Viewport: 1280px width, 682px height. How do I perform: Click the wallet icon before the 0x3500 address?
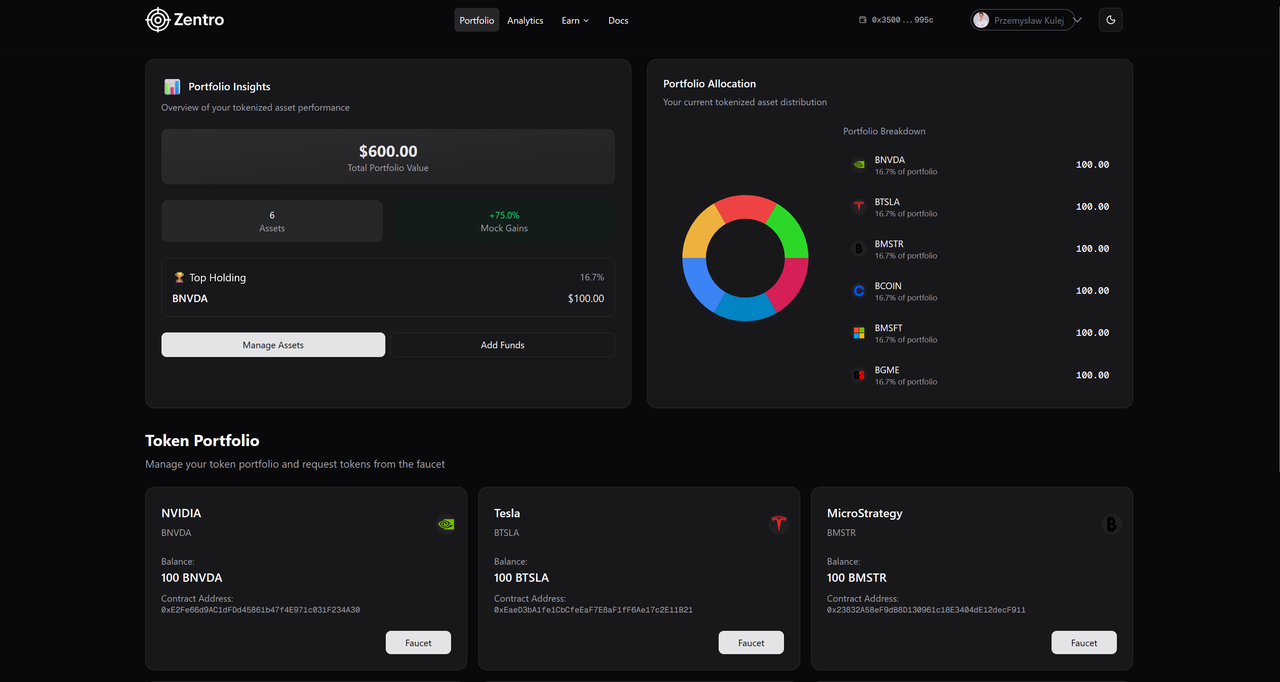pyautogui.click(x=862, y=19)
